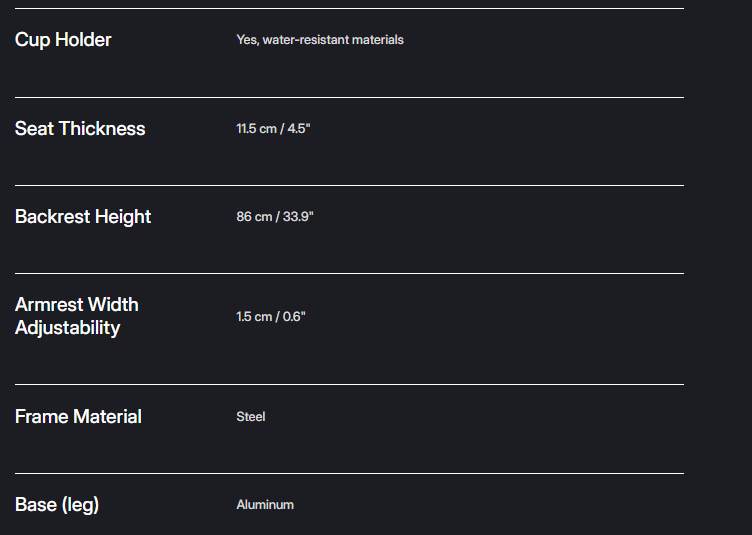This screenshot has height=535, width=752.
Task: Click the word 'Adjustability' in the armrest label
Action: [68, 328]
